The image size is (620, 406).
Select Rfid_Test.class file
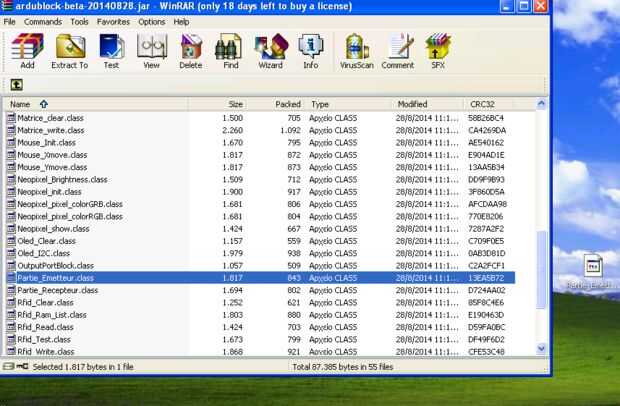pos(44,339)
